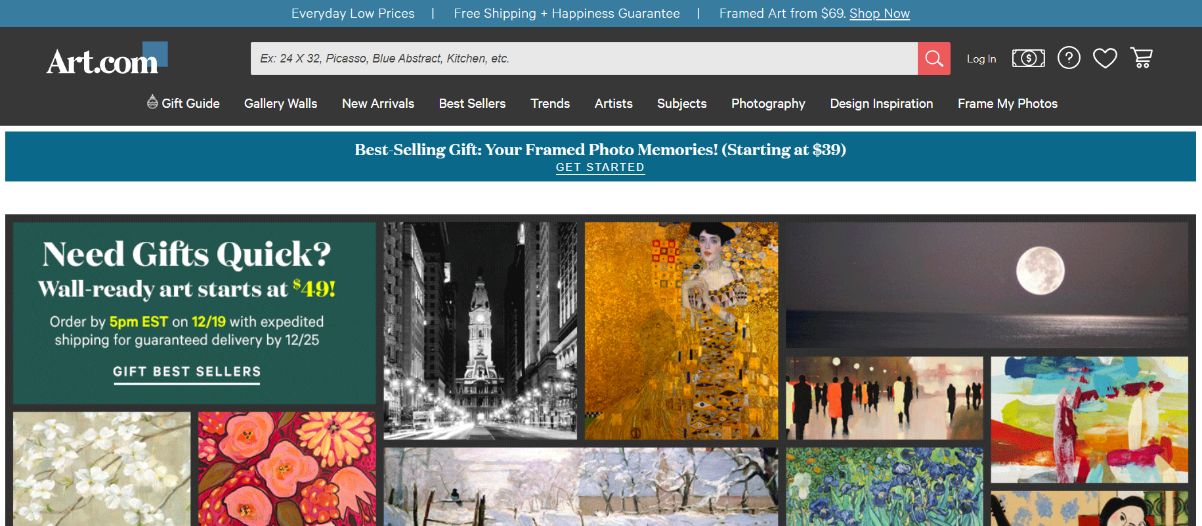Click the Log In link
This screenshot has width=1202, height=526.
coord(981,59)
